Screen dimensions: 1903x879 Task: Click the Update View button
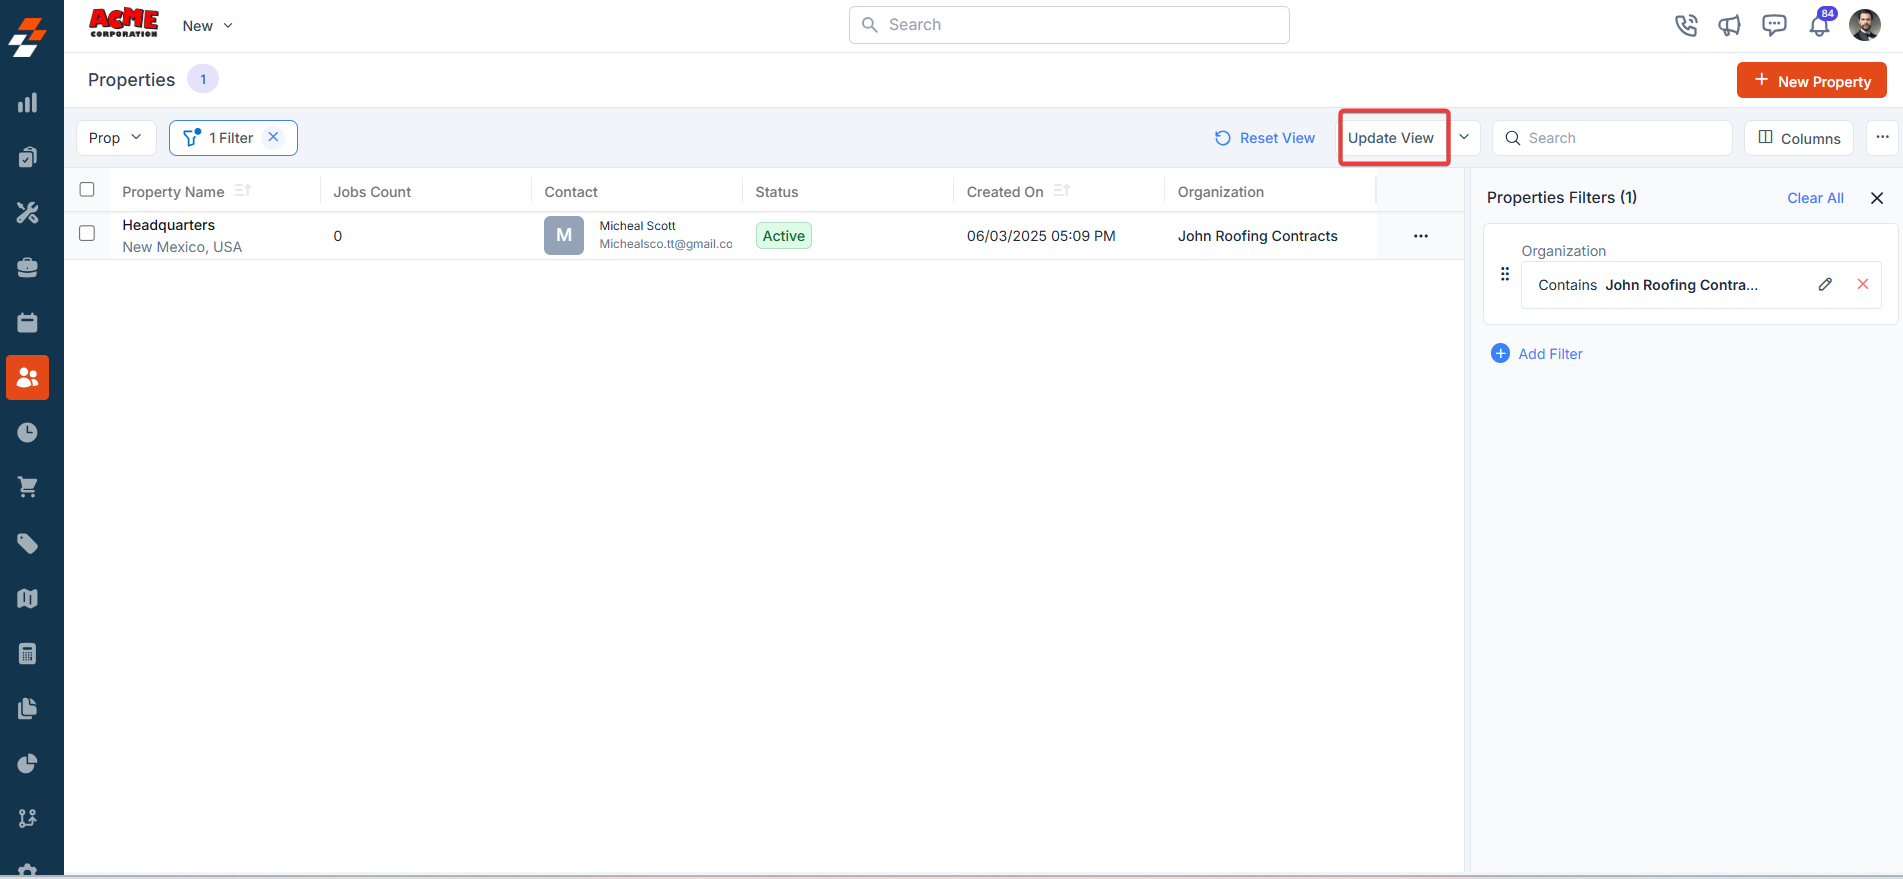1391,138
